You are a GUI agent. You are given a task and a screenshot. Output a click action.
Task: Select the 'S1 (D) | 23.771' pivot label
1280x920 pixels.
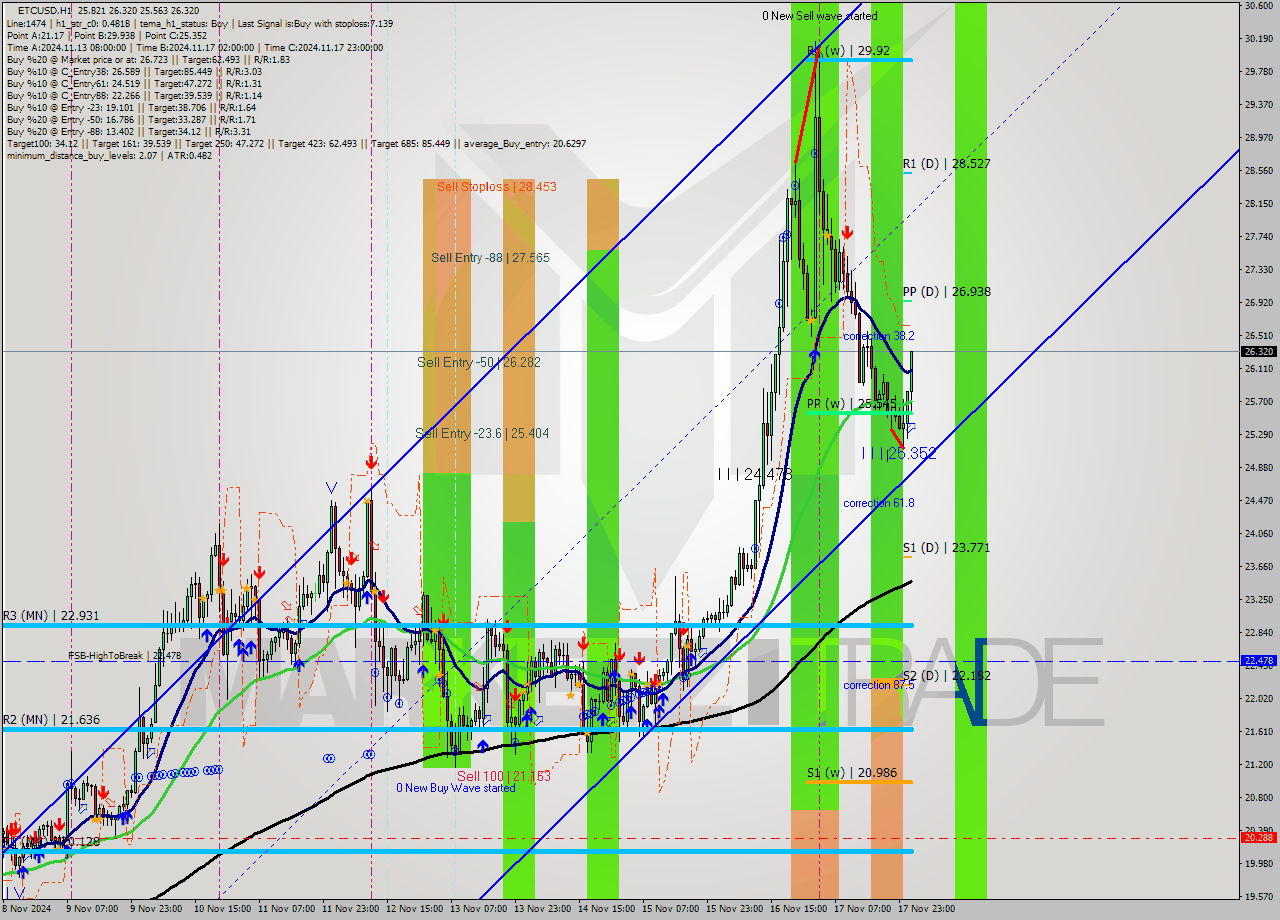tap(946, 548)
